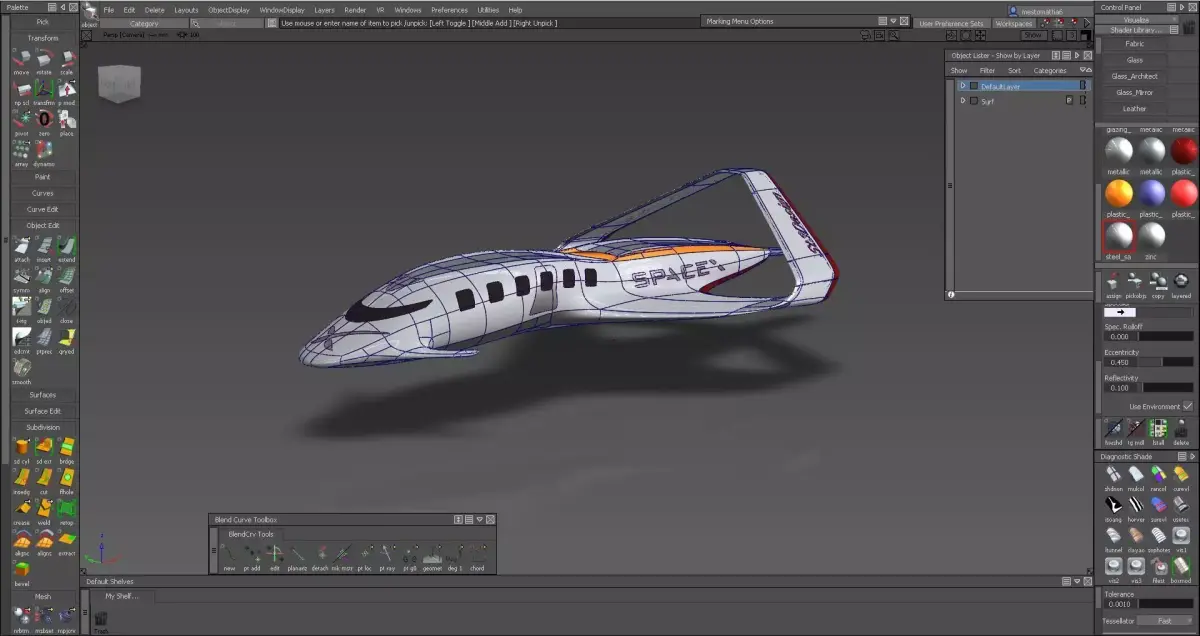Click the geomet blend curve tool
Image resolution: width=1200 pixels, height=636 pixels.
click(432, 556)
